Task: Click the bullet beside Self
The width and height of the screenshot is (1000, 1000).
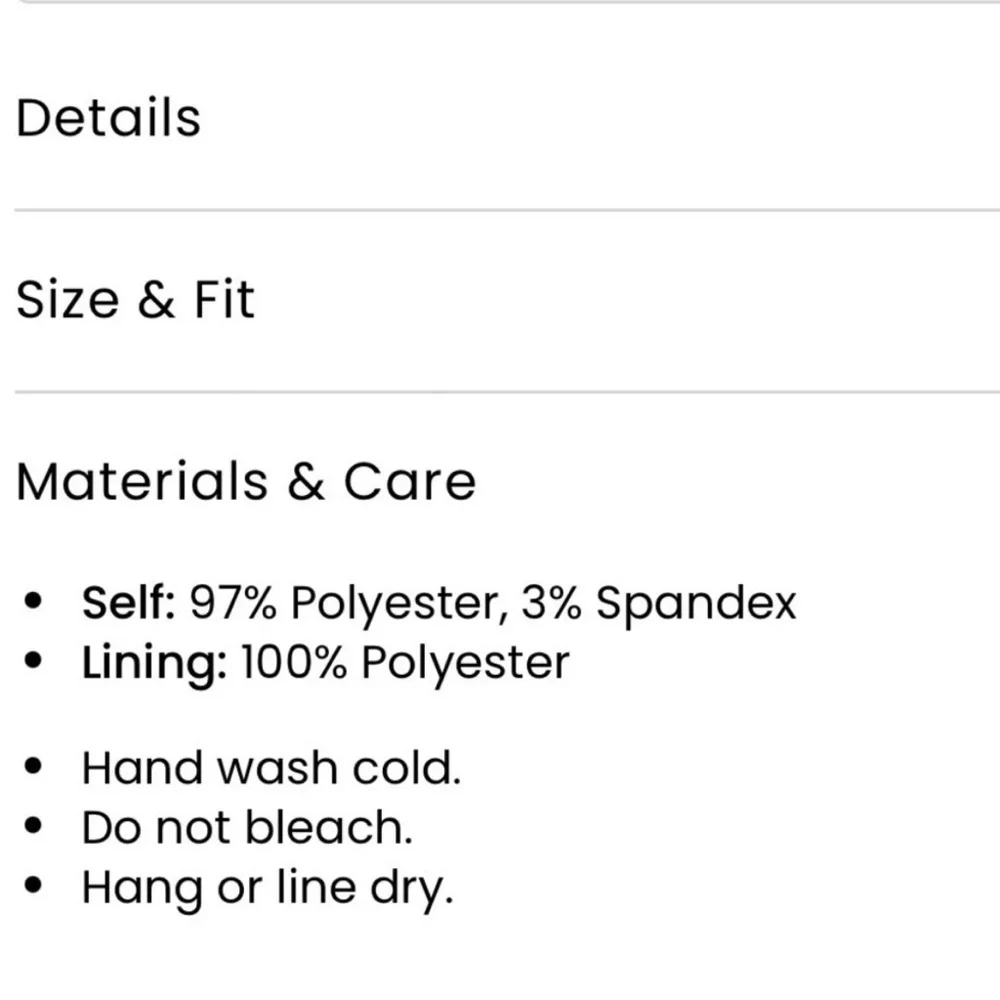Action: click(x=36, y=603)
